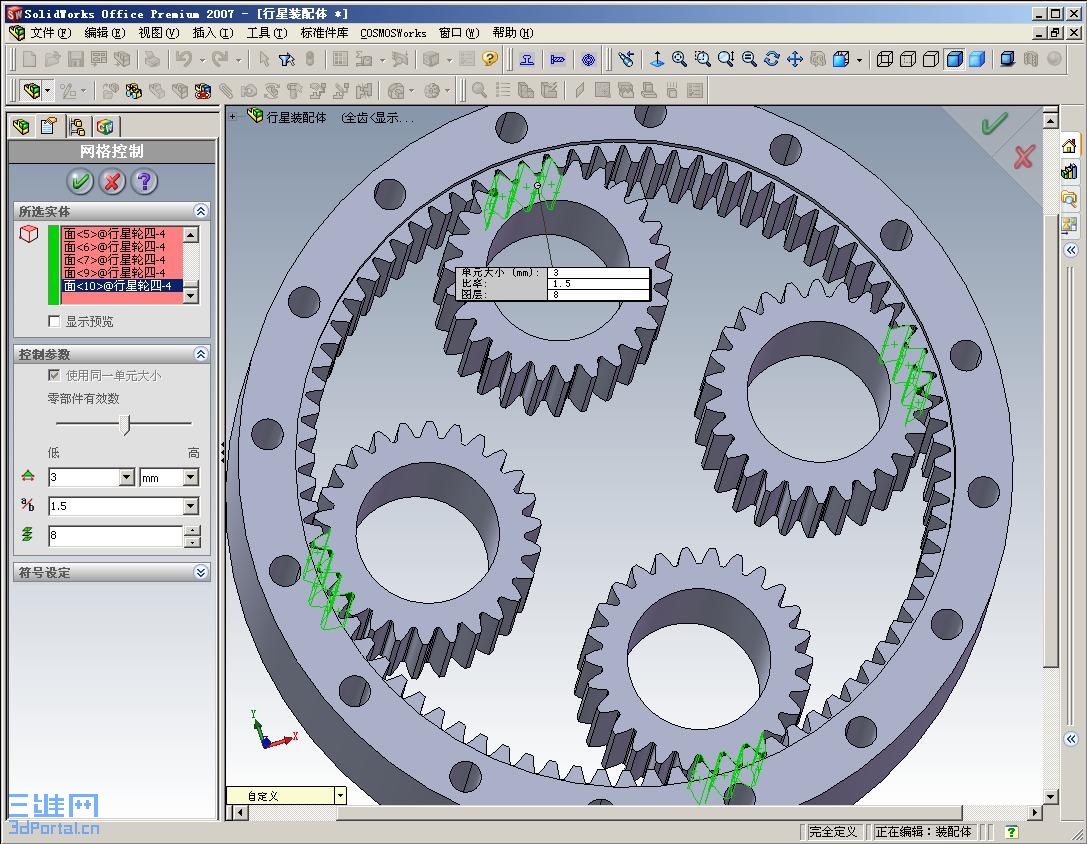Image resolution: width=1087 pixels, height=844 pixels.
Task: Toggle 使用同一单元大小 checkbox
Action: pos(54,375)
